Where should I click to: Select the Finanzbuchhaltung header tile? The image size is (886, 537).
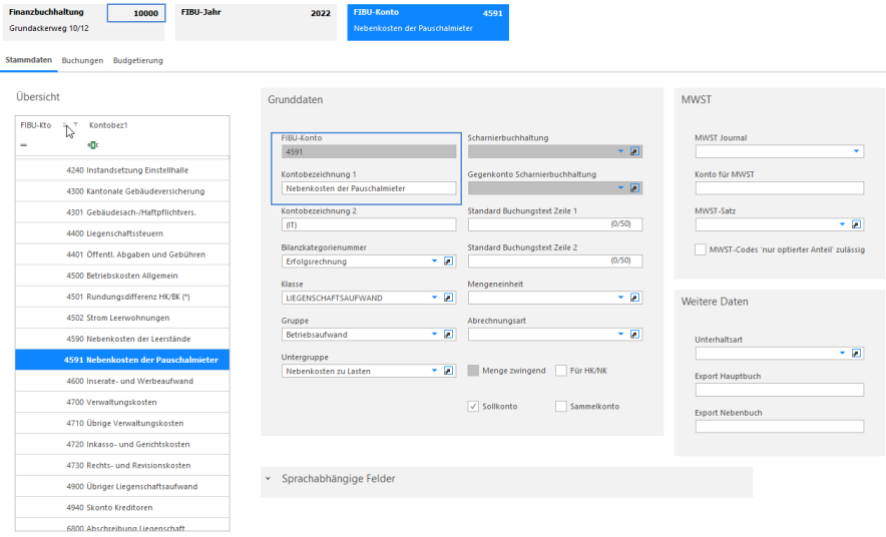click(84, 22)
